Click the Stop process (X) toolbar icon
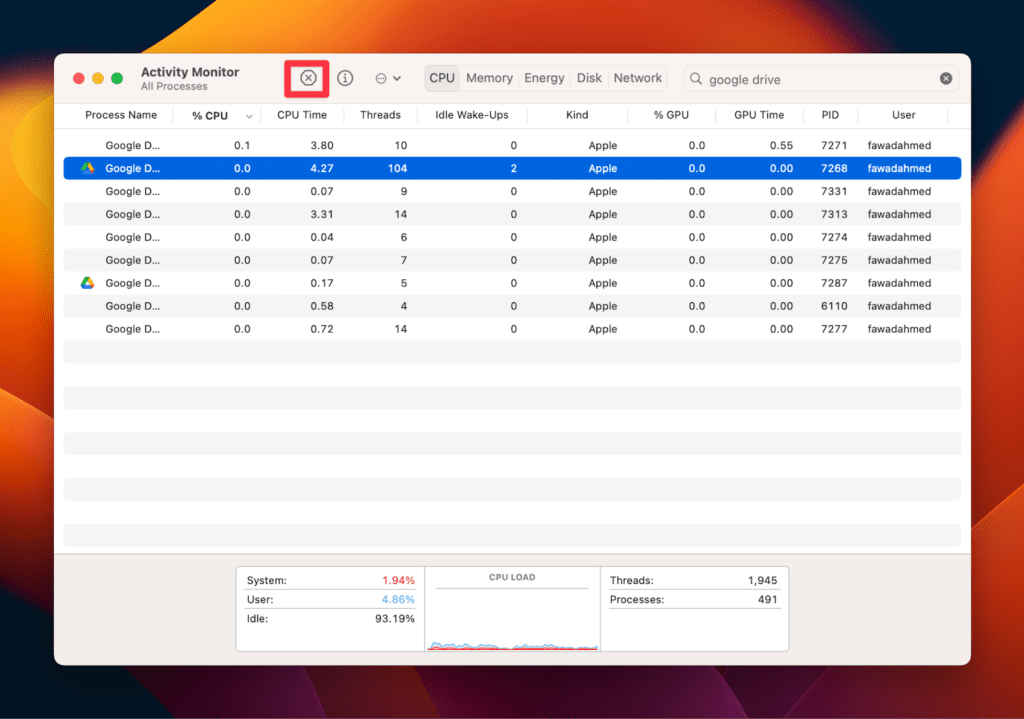Screen dimensions: 1024x719 click(x=308, y=78)
